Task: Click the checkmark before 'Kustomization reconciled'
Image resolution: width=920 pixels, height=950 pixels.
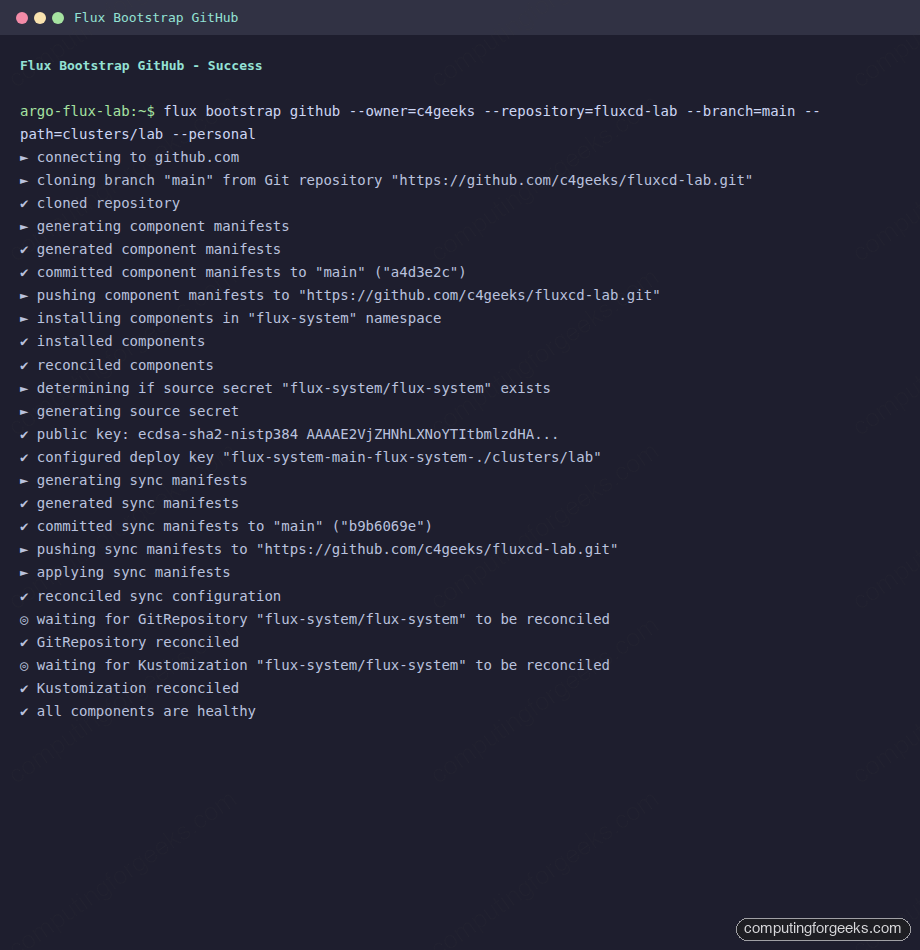Action: 24,689
